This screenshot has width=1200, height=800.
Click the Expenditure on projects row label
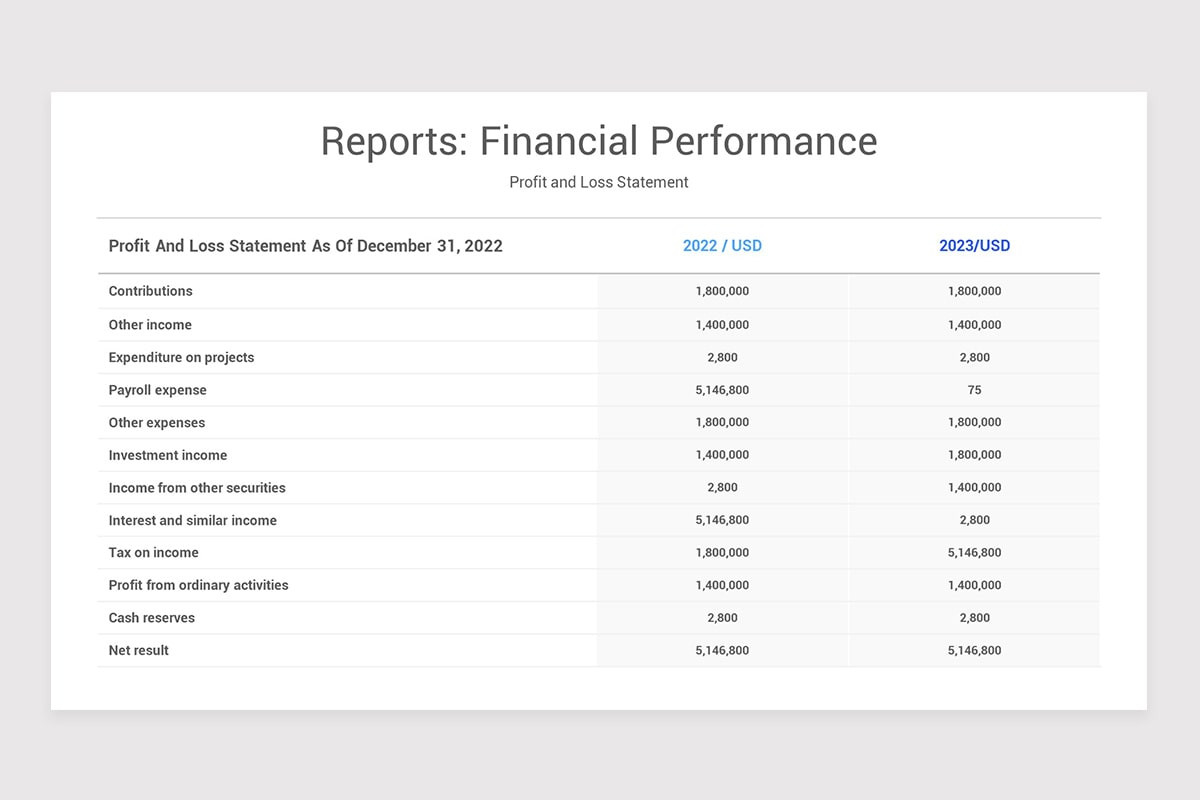coord(181,357)
